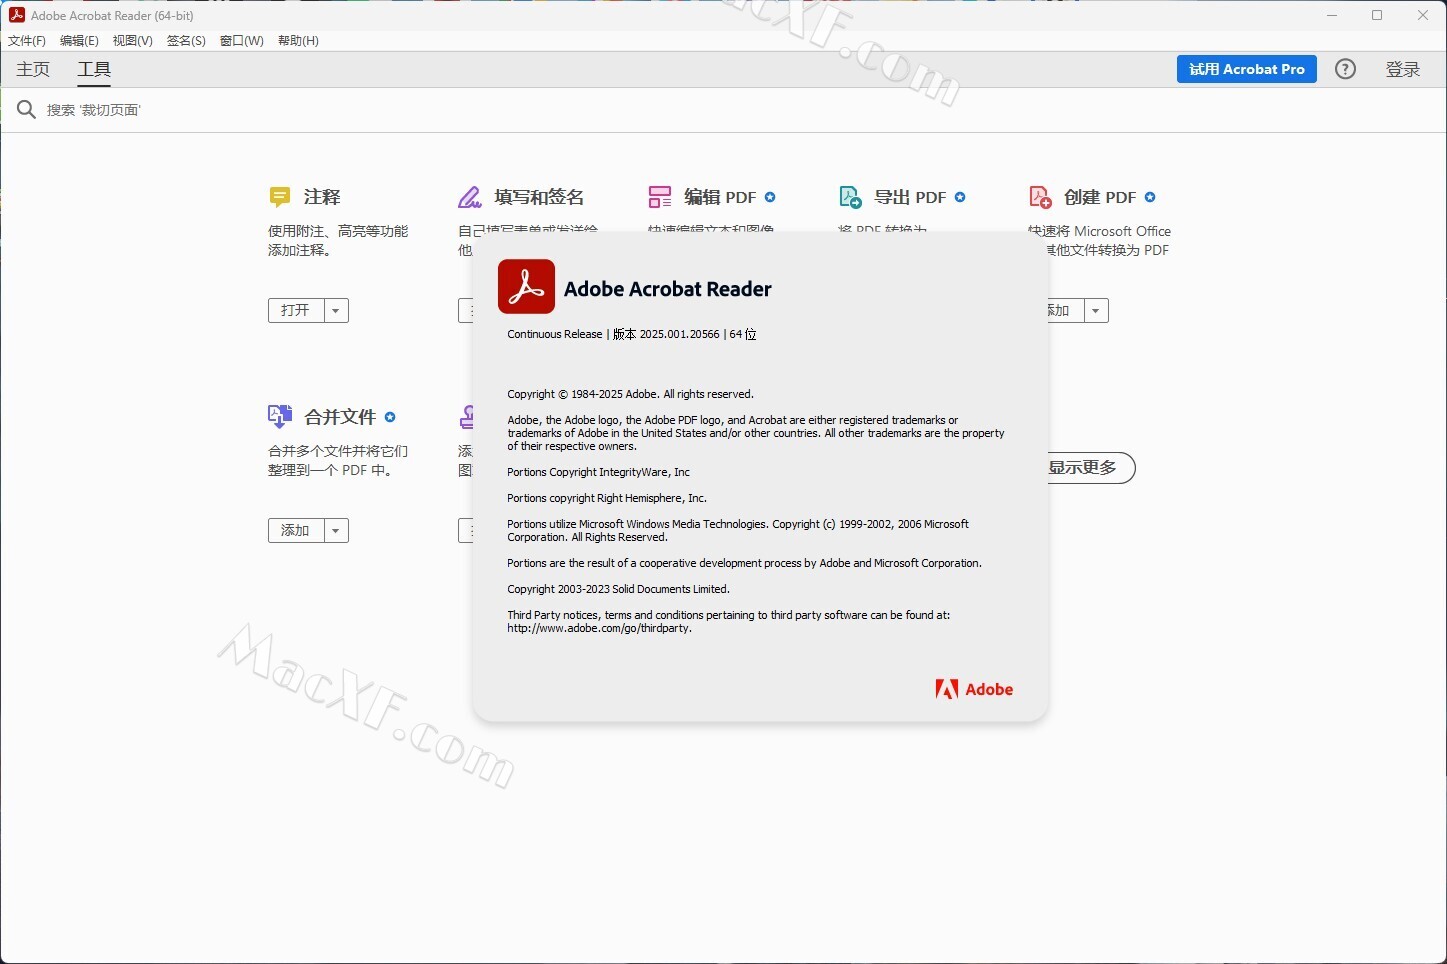Screen dimensions: 1447x964
Task: Click blue premium badge next to 创建 PDF
Action: tap(1150, 197)
